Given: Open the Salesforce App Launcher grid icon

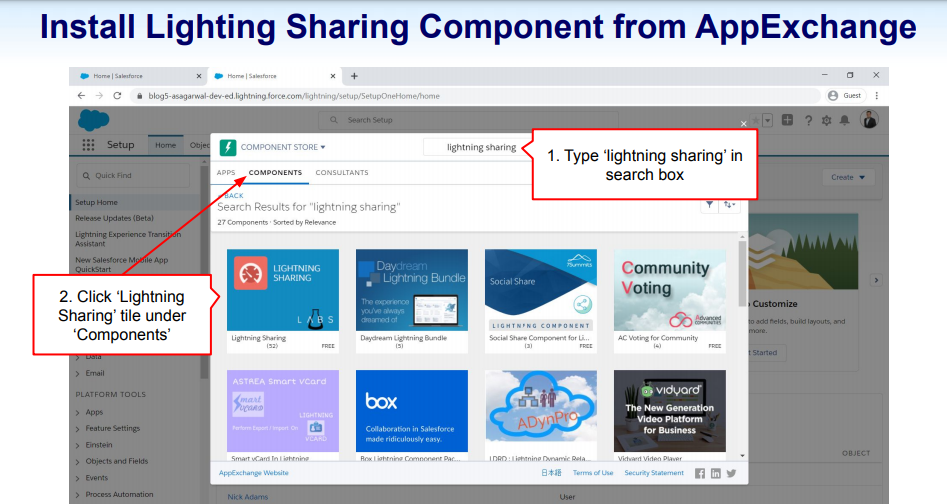Looking at the screenshot, I should click(88, 145).
